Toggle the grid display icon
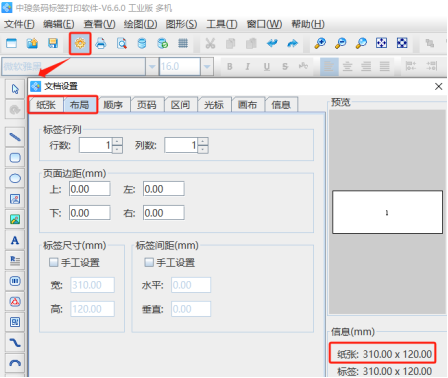The height and width of the screenshot is (378, 448). (183, 43)
